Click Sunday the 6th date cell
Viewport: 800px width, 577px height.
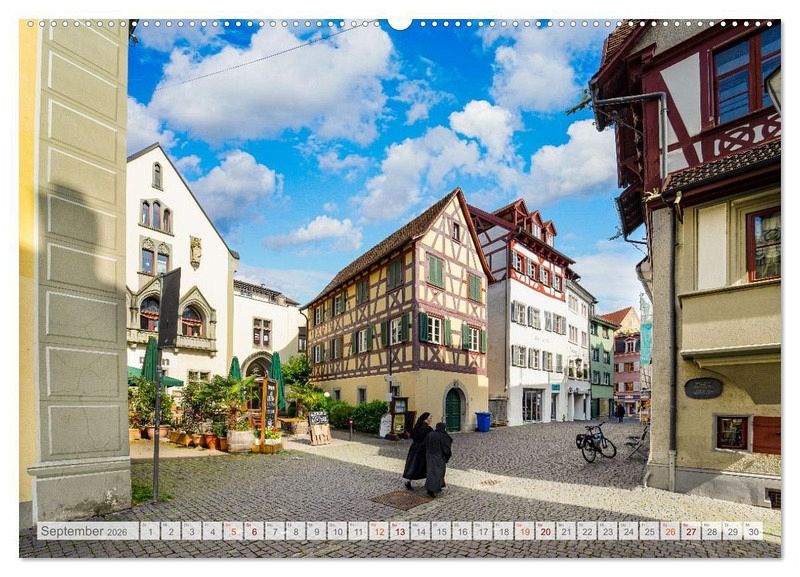coord(254,531)
